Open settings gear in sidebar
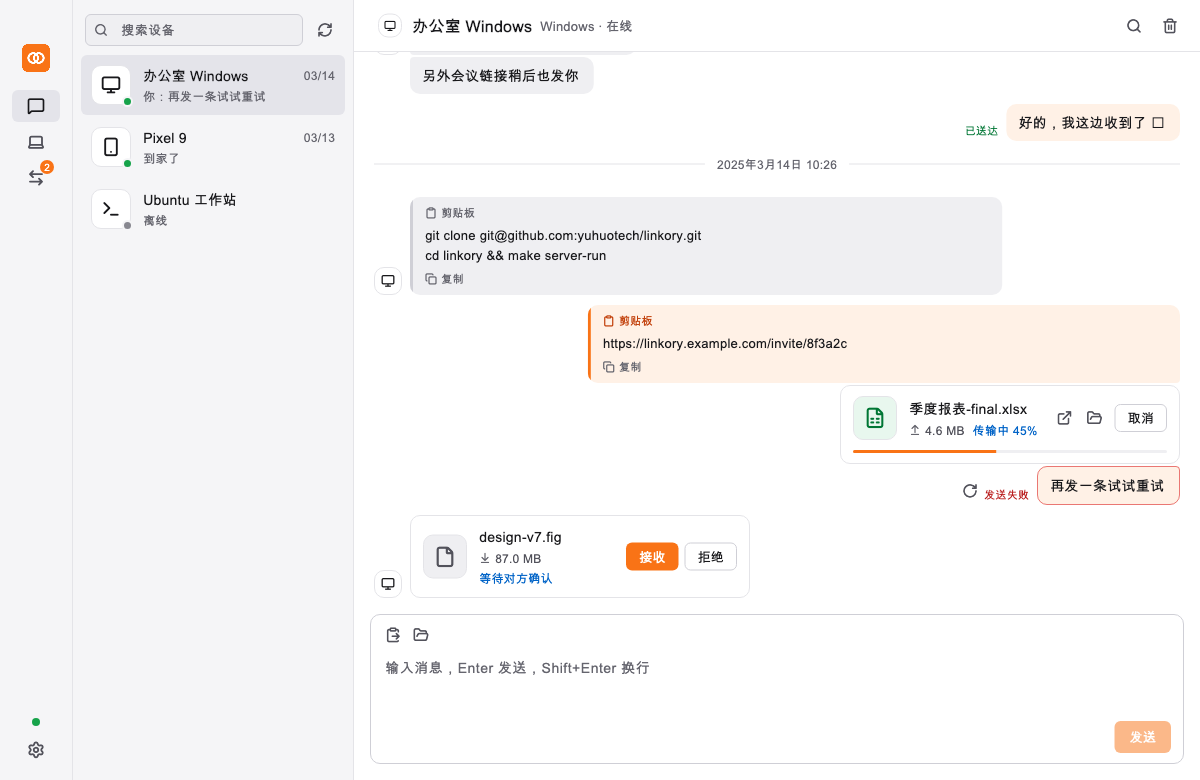 [x=36, y=750]
